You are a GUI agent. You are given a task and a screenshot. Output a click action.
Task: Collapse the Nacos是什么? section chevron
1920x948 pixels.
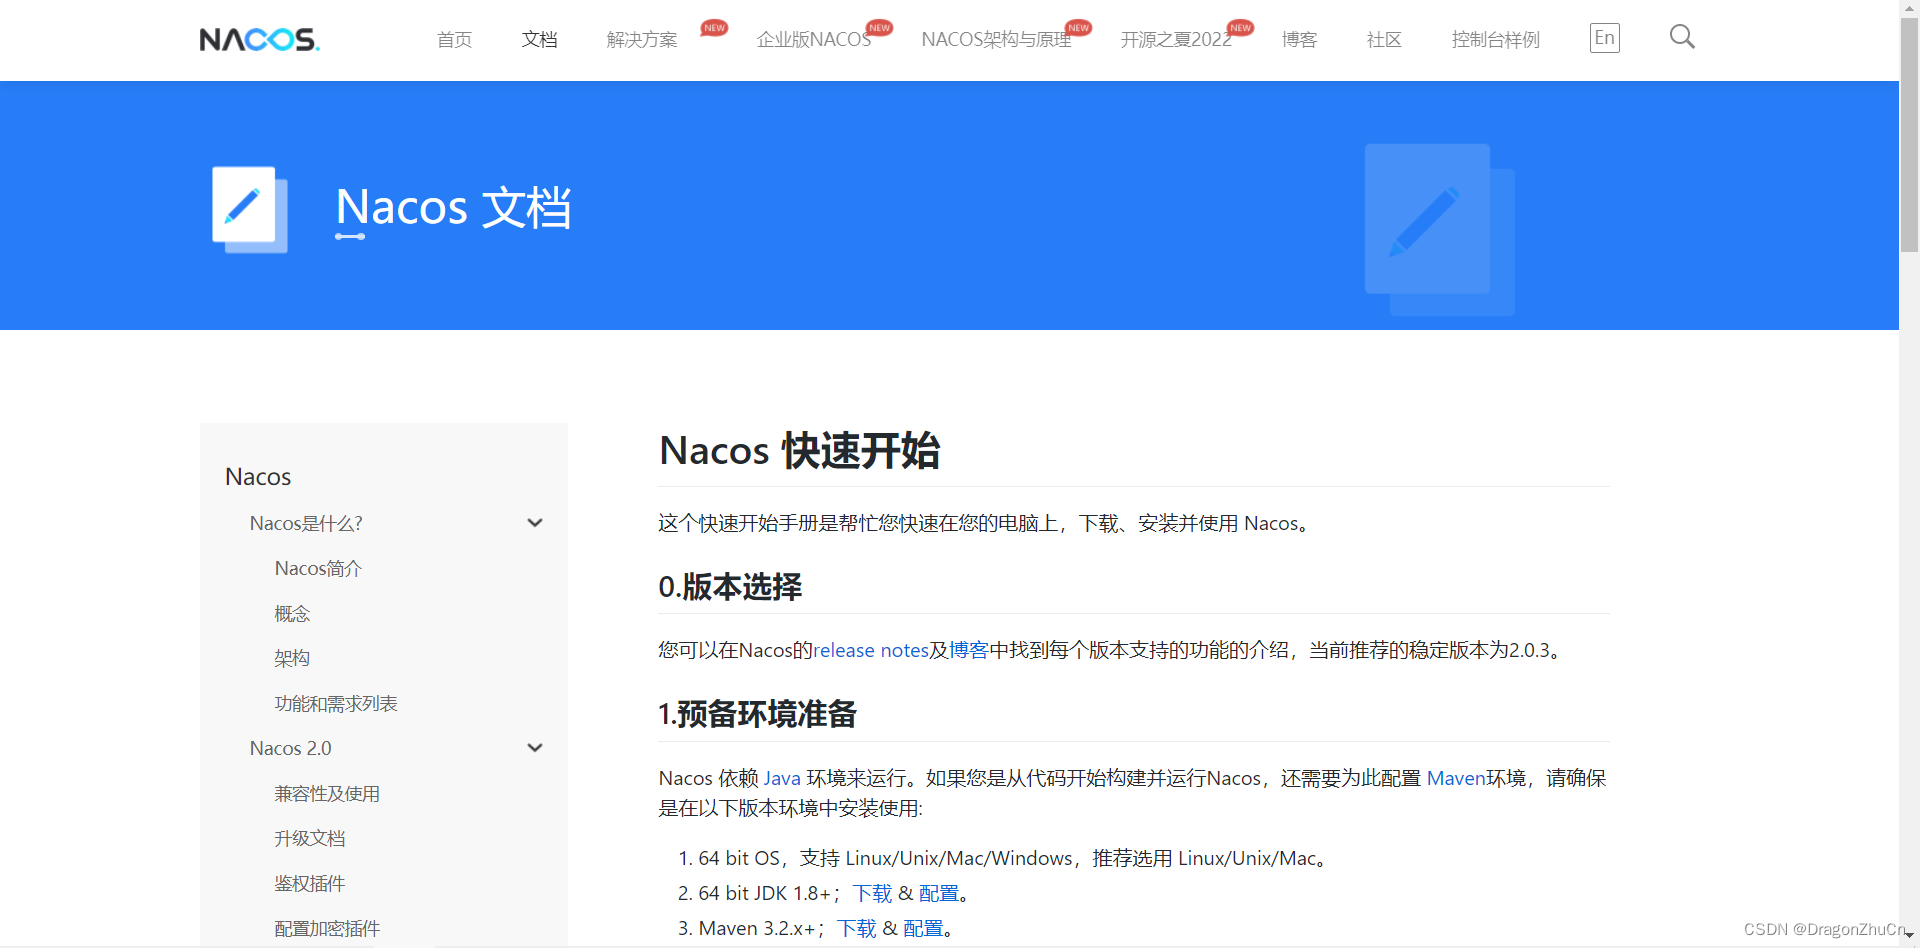pyautogui.click(x=535, y=523)
